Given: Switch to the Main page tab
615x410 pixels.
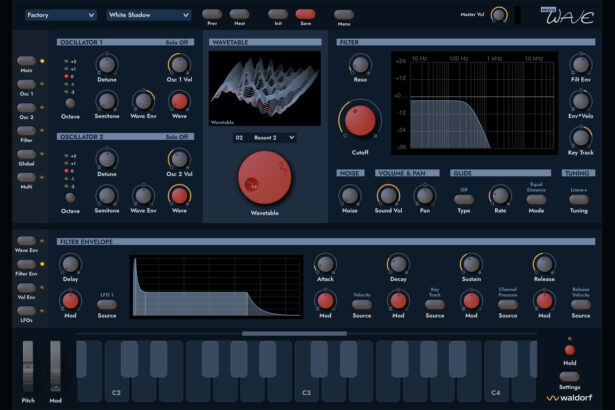Looking at the screenshot, I should [26, 61].
